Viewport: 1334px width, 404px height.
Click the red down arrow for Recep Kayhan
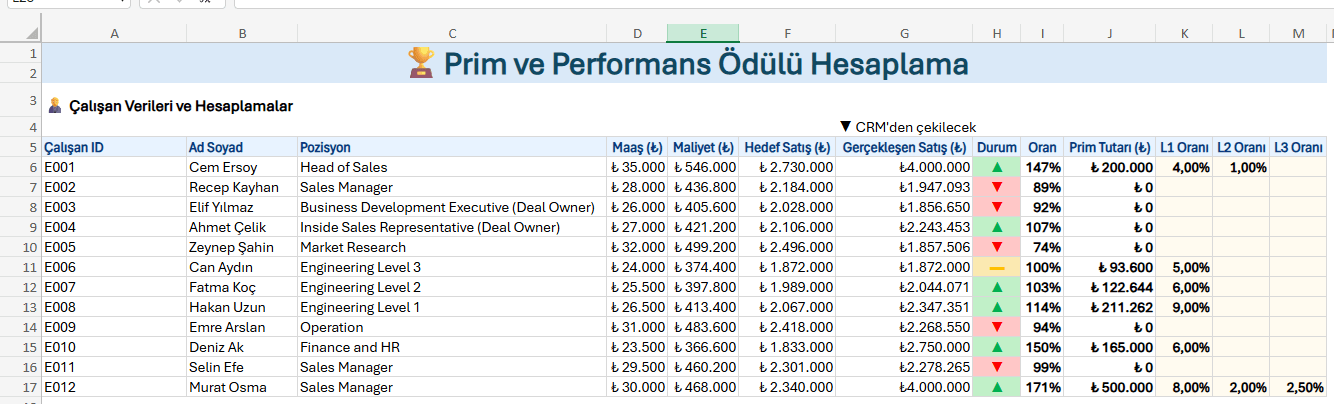point(996,187)
